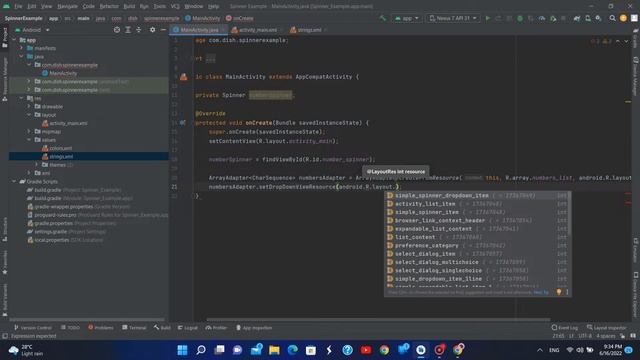This screenshot has height=360, width=640.
Task: Collapse the values folder
Action: 29,140
